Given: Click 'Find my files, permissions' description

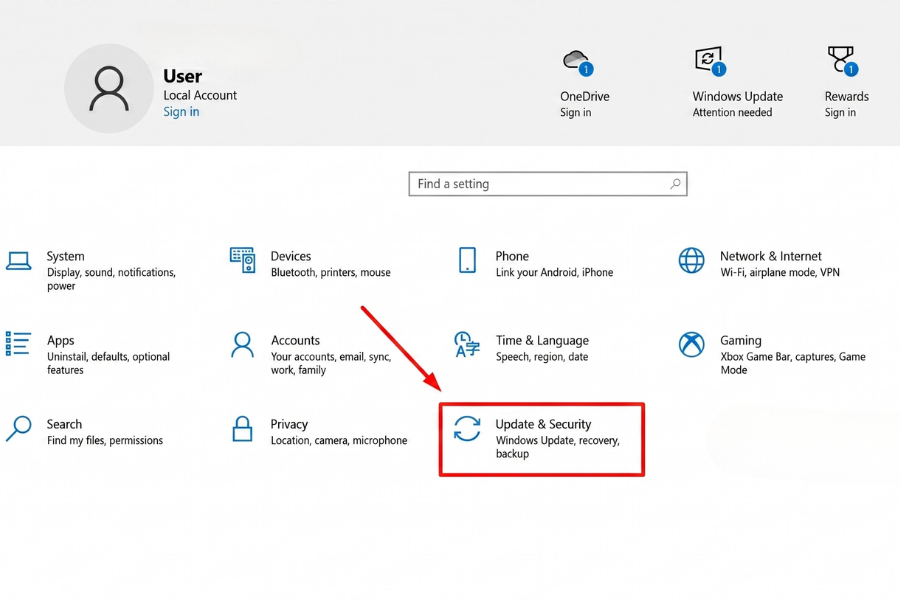Looking at the screenshot, I should click(x=104, y=440).
